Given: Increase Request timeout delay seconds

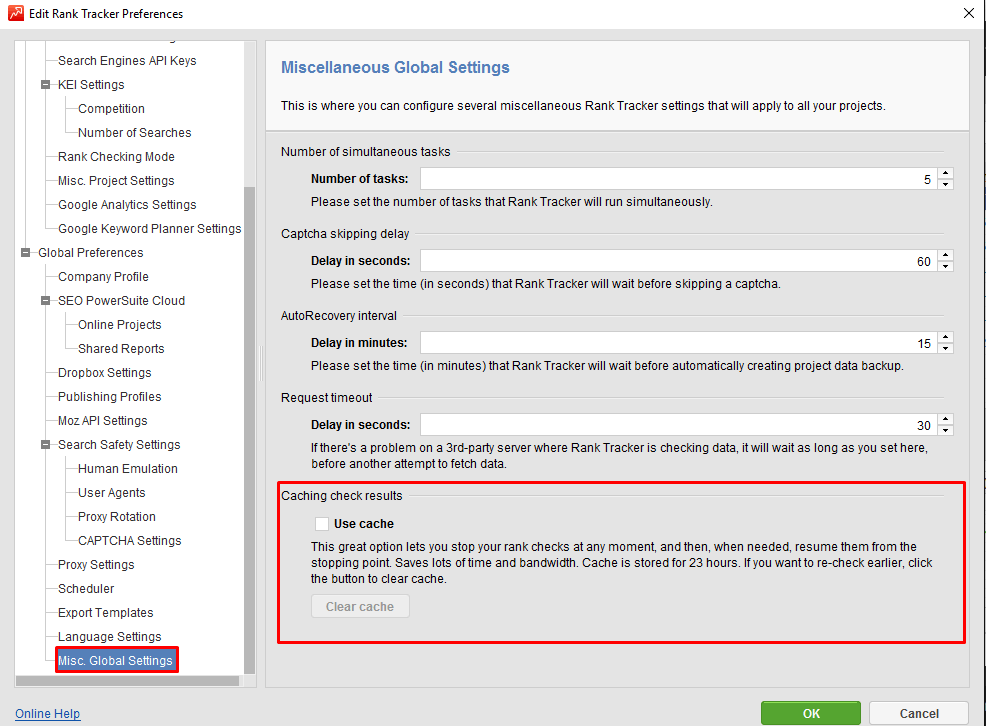Looking at the screenshot, I should click(x=945, y=419).
